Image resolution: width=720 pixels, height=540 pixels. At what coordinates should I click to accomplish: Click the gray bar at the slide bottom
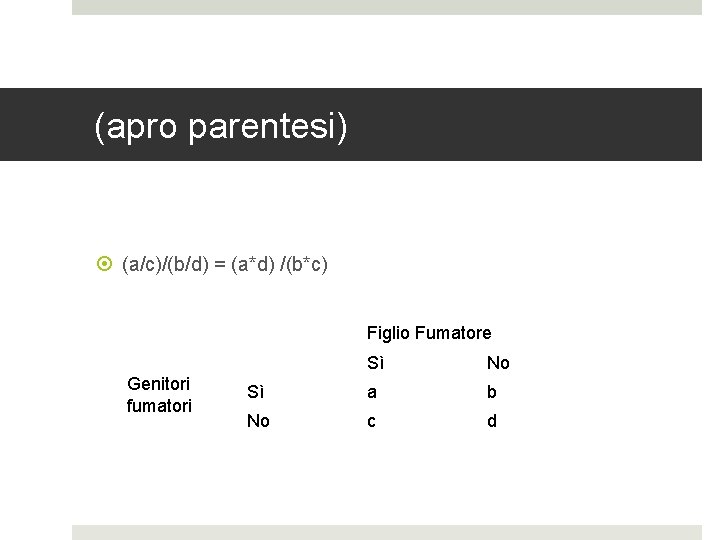tap(387, 532)
